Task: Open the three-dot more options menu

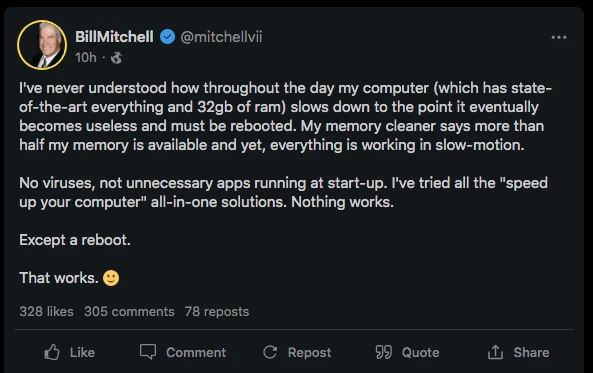Action: (x=559, y=37)
